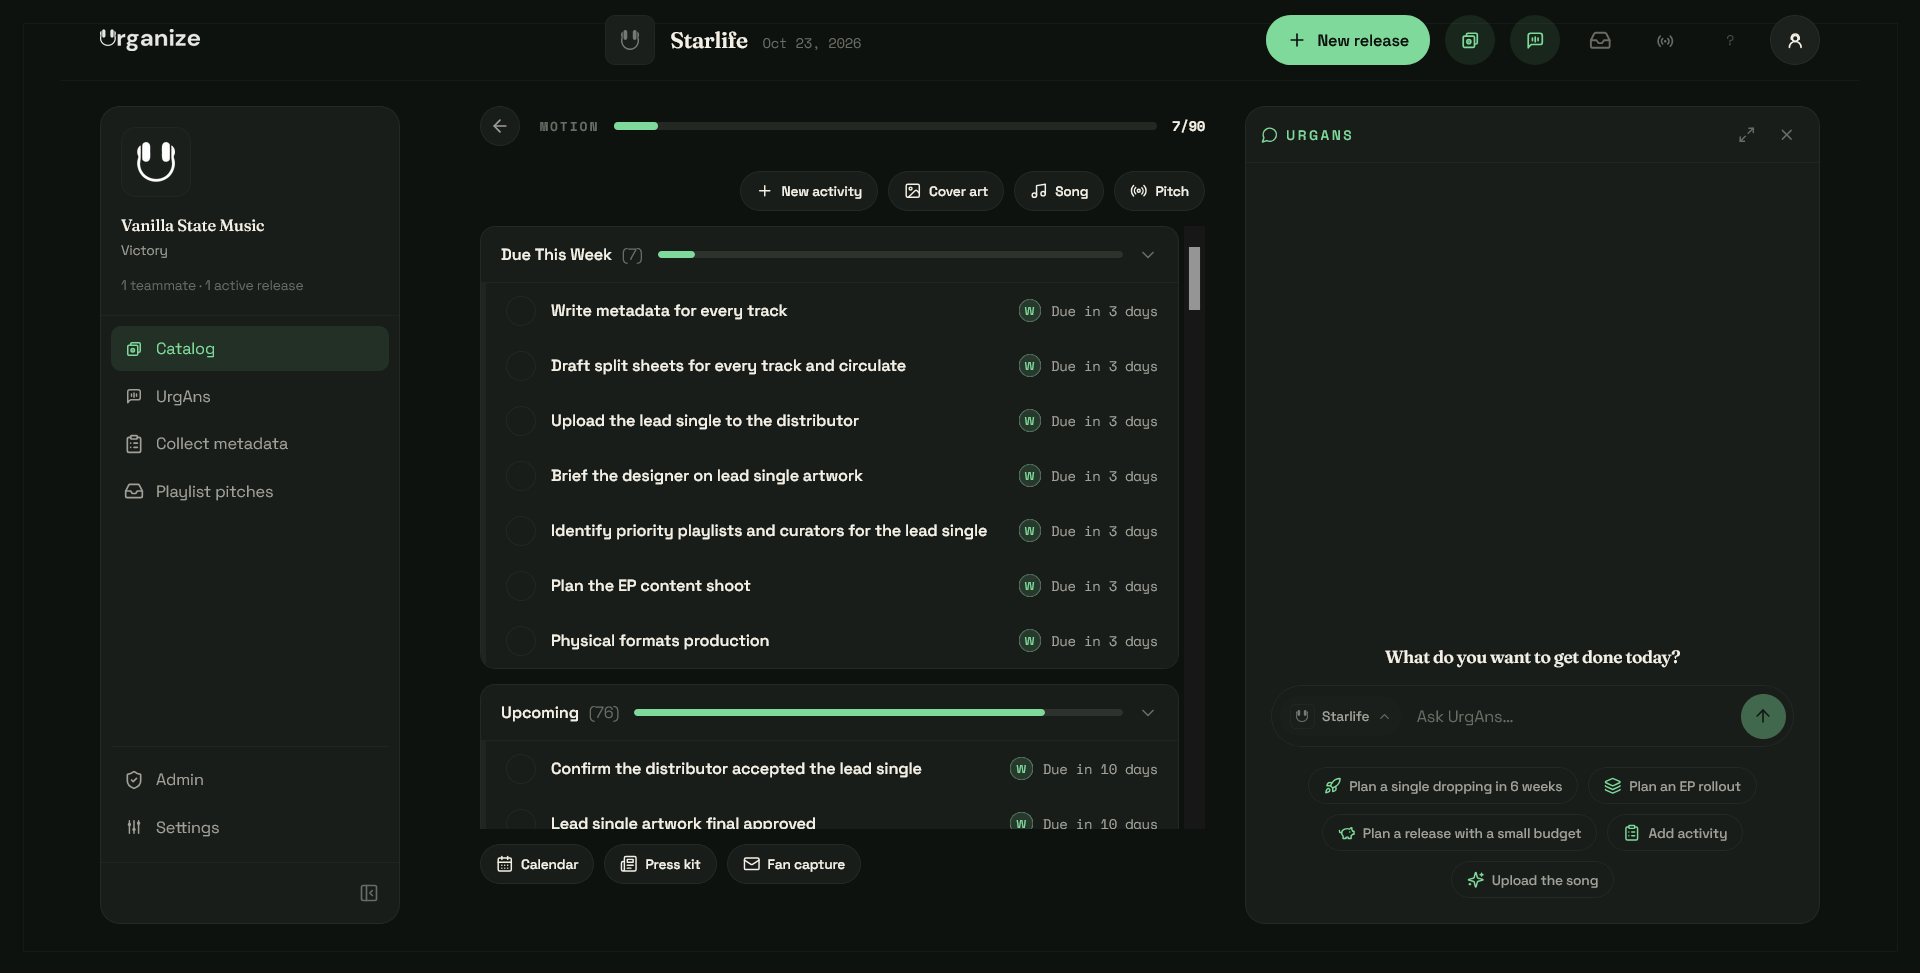The image size is (1920, 973).
Task: Click assignee avatar on Draft split sheets row
Action: 1030,366
